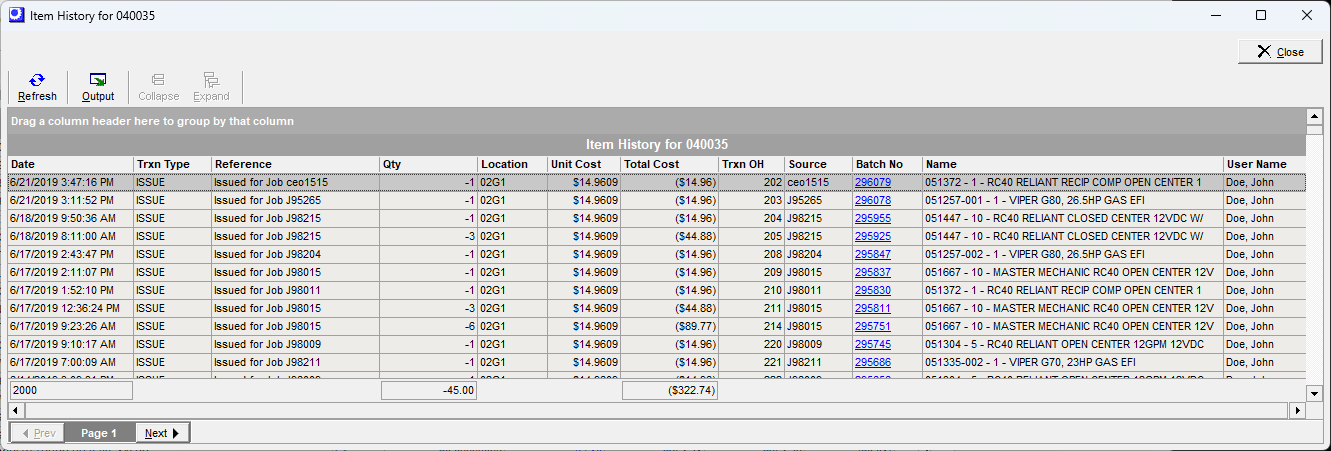Click the vertical scrollbar down arrow
The height and width of the screenshot is (451, 1331).
pyautogui.click(x=1315, y=393)
